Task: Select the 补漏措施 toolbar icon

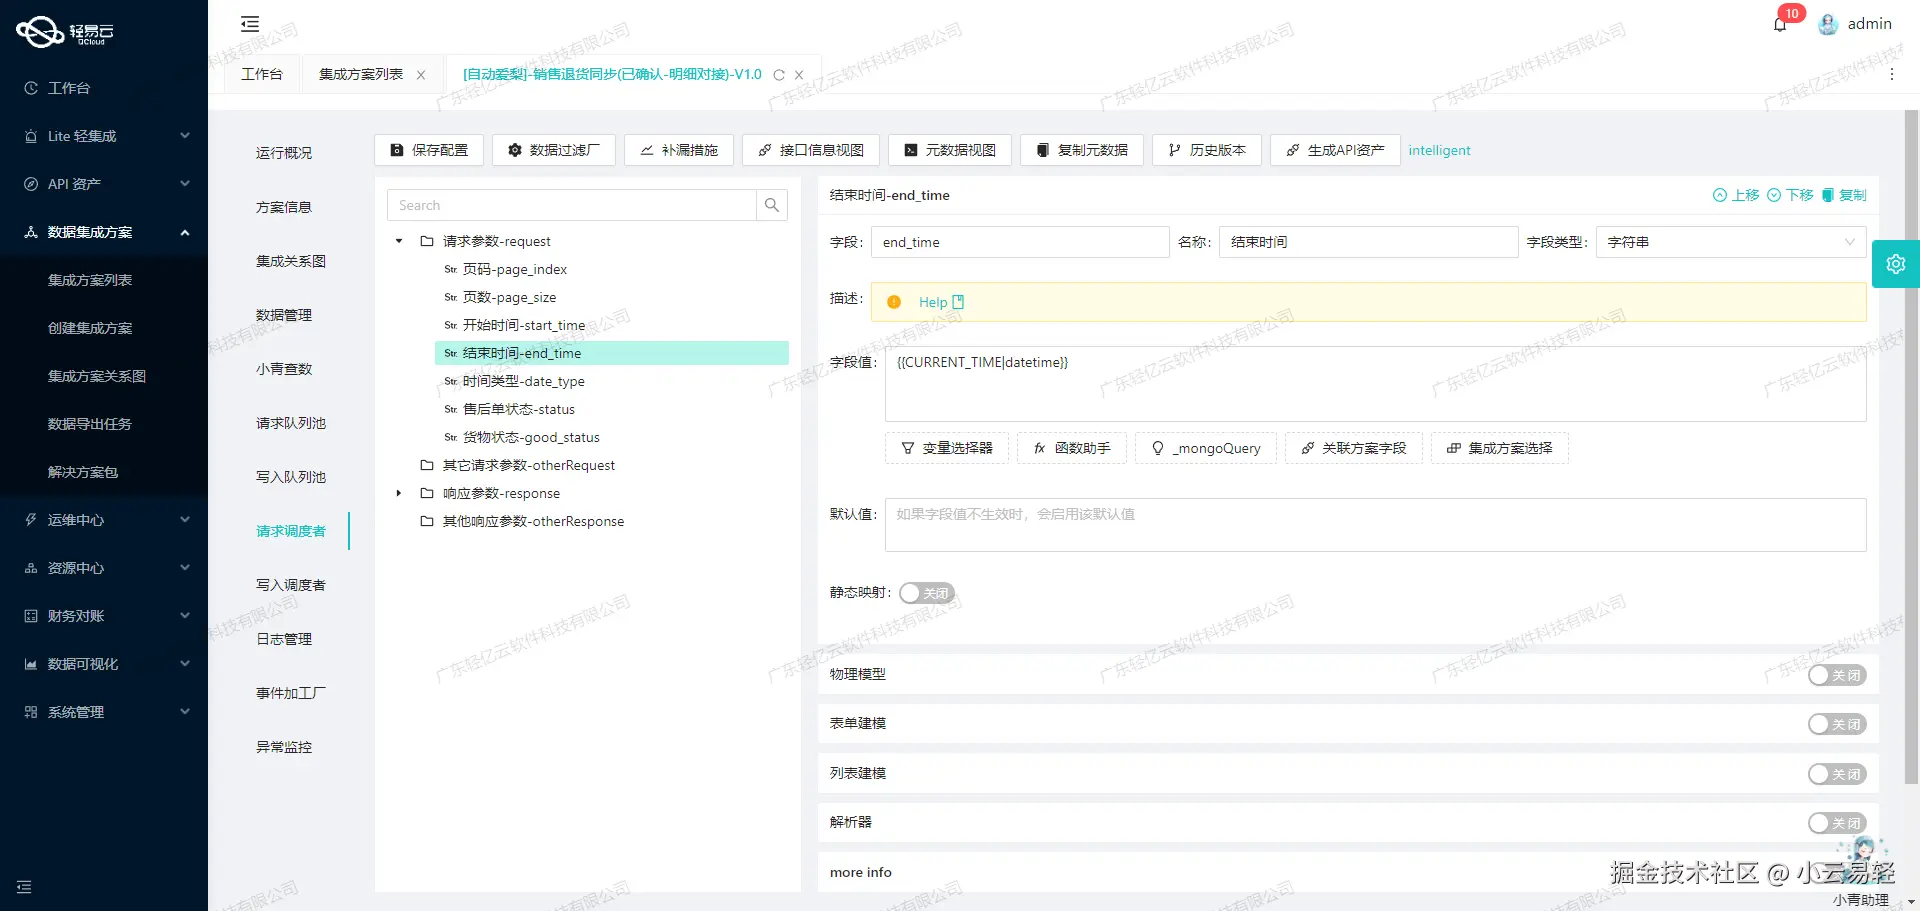Action: pos(678,150)
